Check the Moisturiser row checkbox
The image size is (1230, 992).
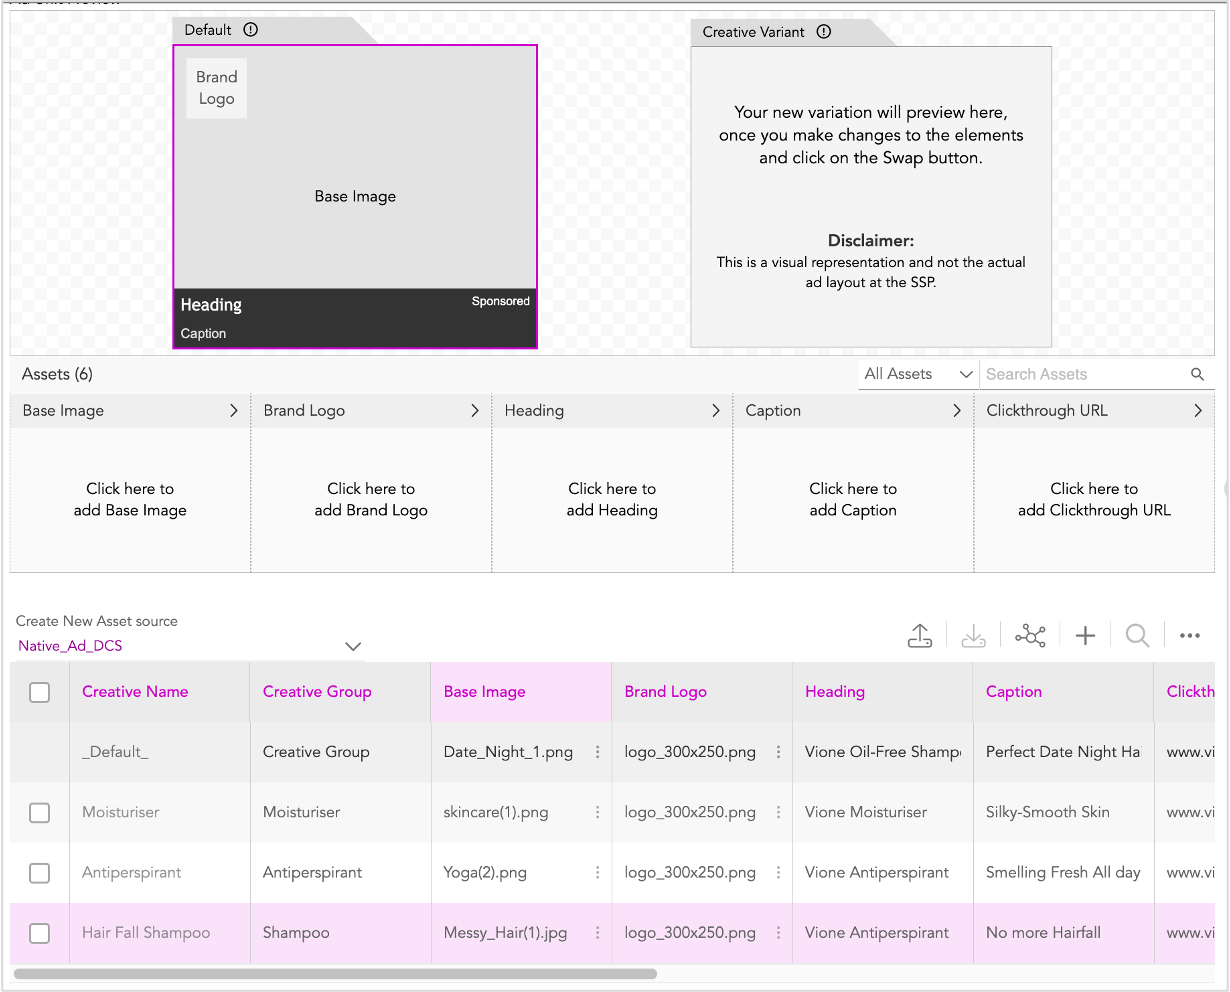tap(40, 812)
